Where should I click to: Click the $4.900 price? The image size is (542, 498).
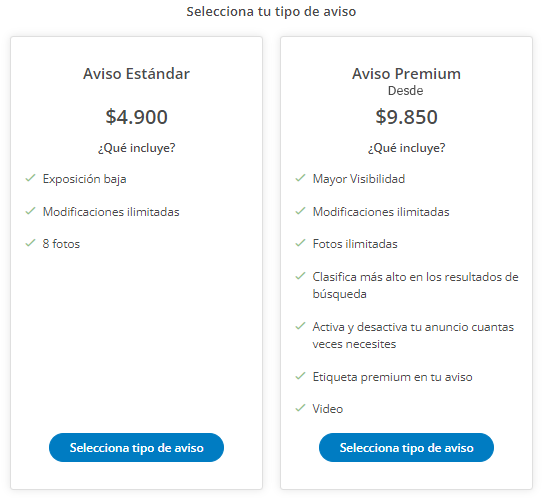[x=137, y=116]
